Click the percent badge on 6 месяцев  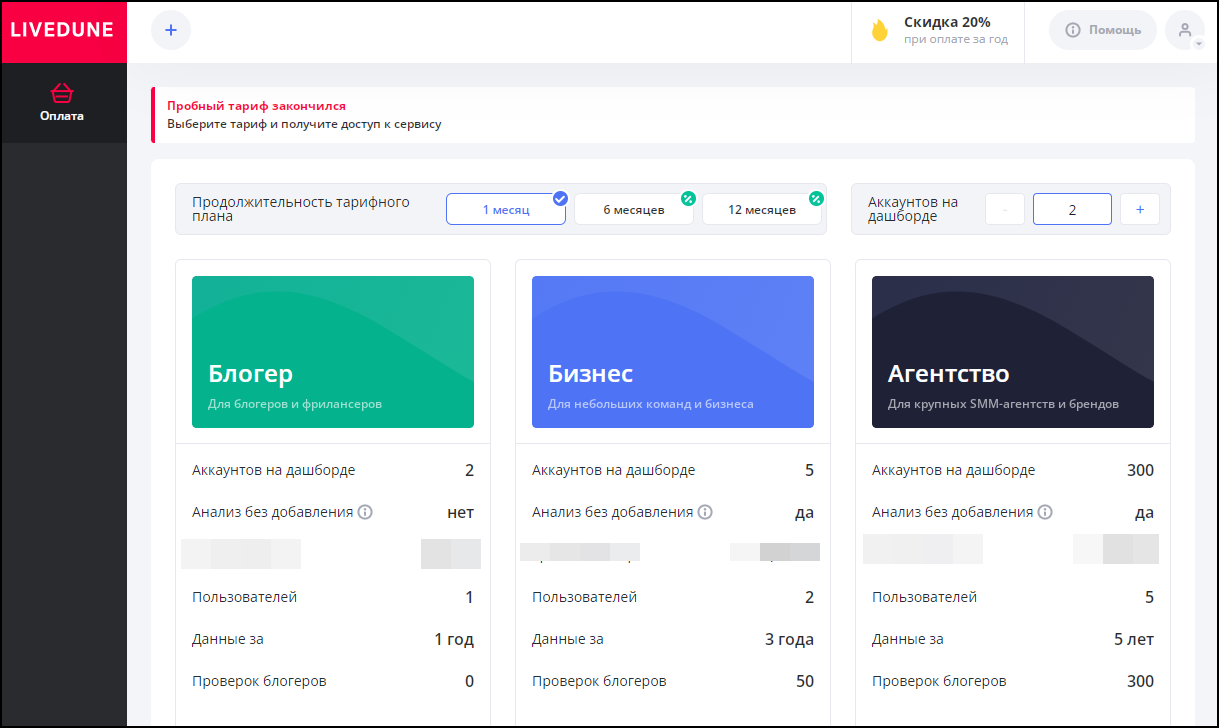coord(688,198)
